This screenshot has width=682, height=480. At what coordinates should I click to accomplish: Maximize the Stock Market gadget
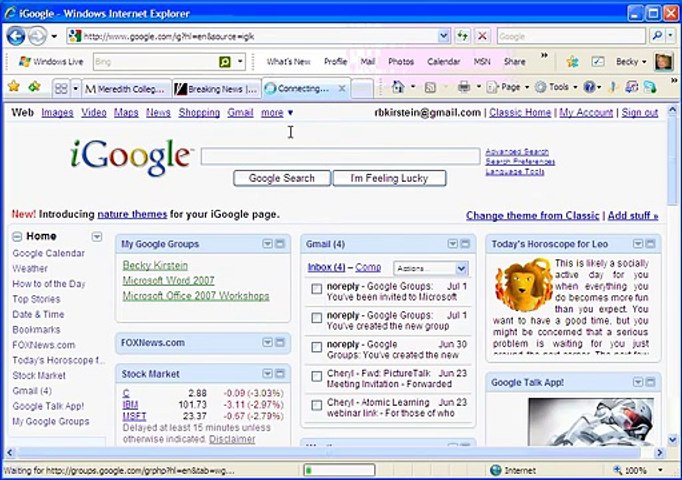[x=280, y=373]
